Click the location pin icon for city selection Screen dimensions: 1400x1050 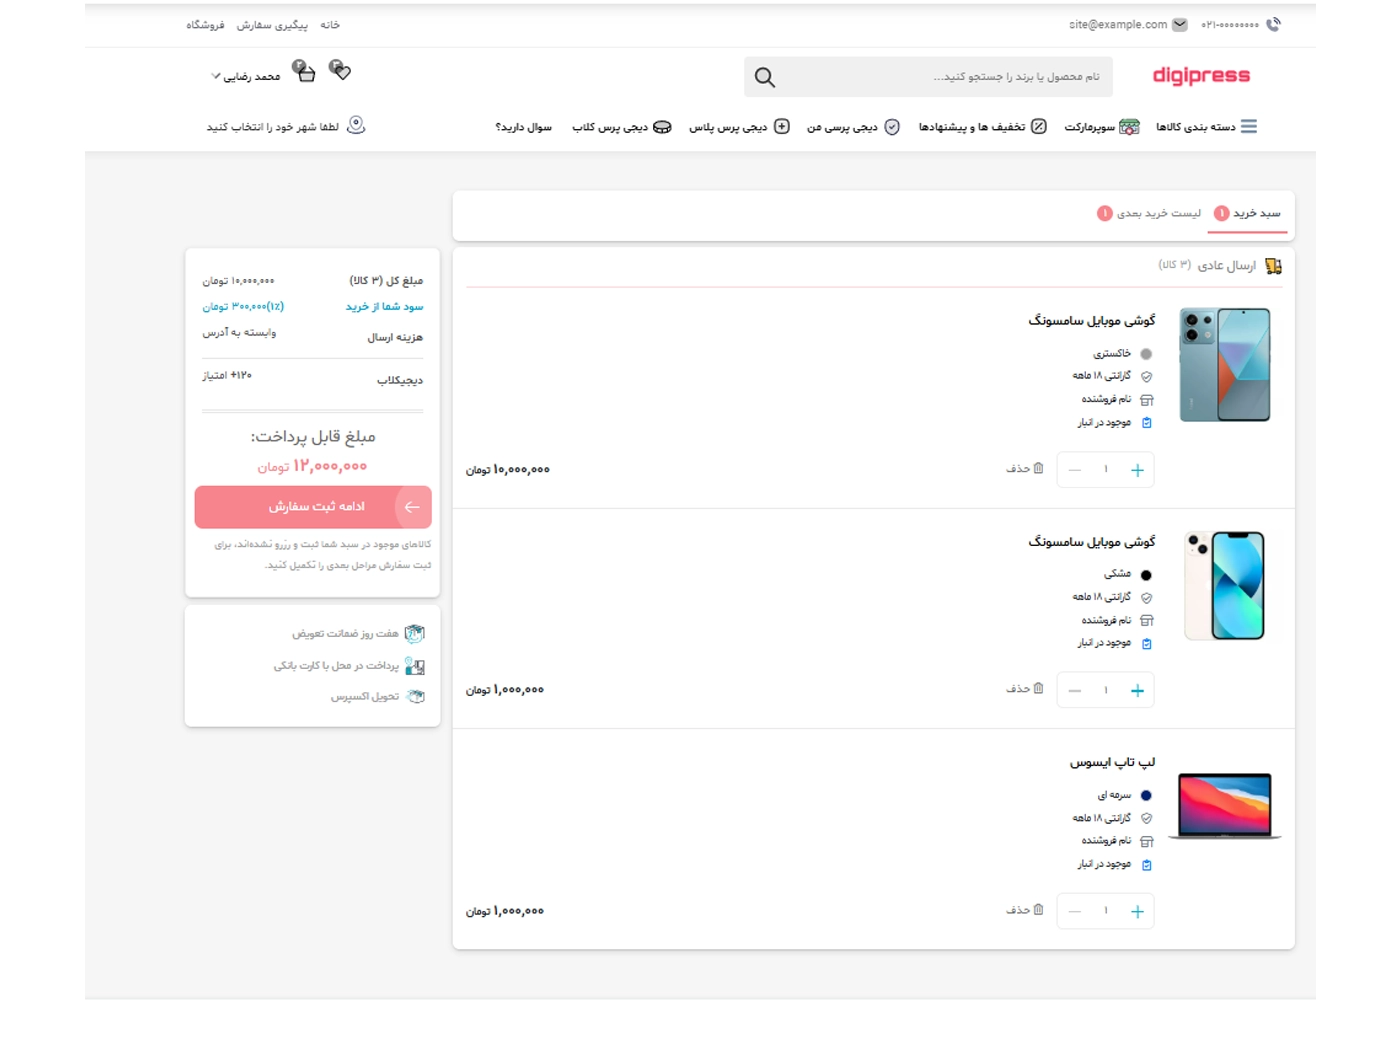(x=356, y=126)
